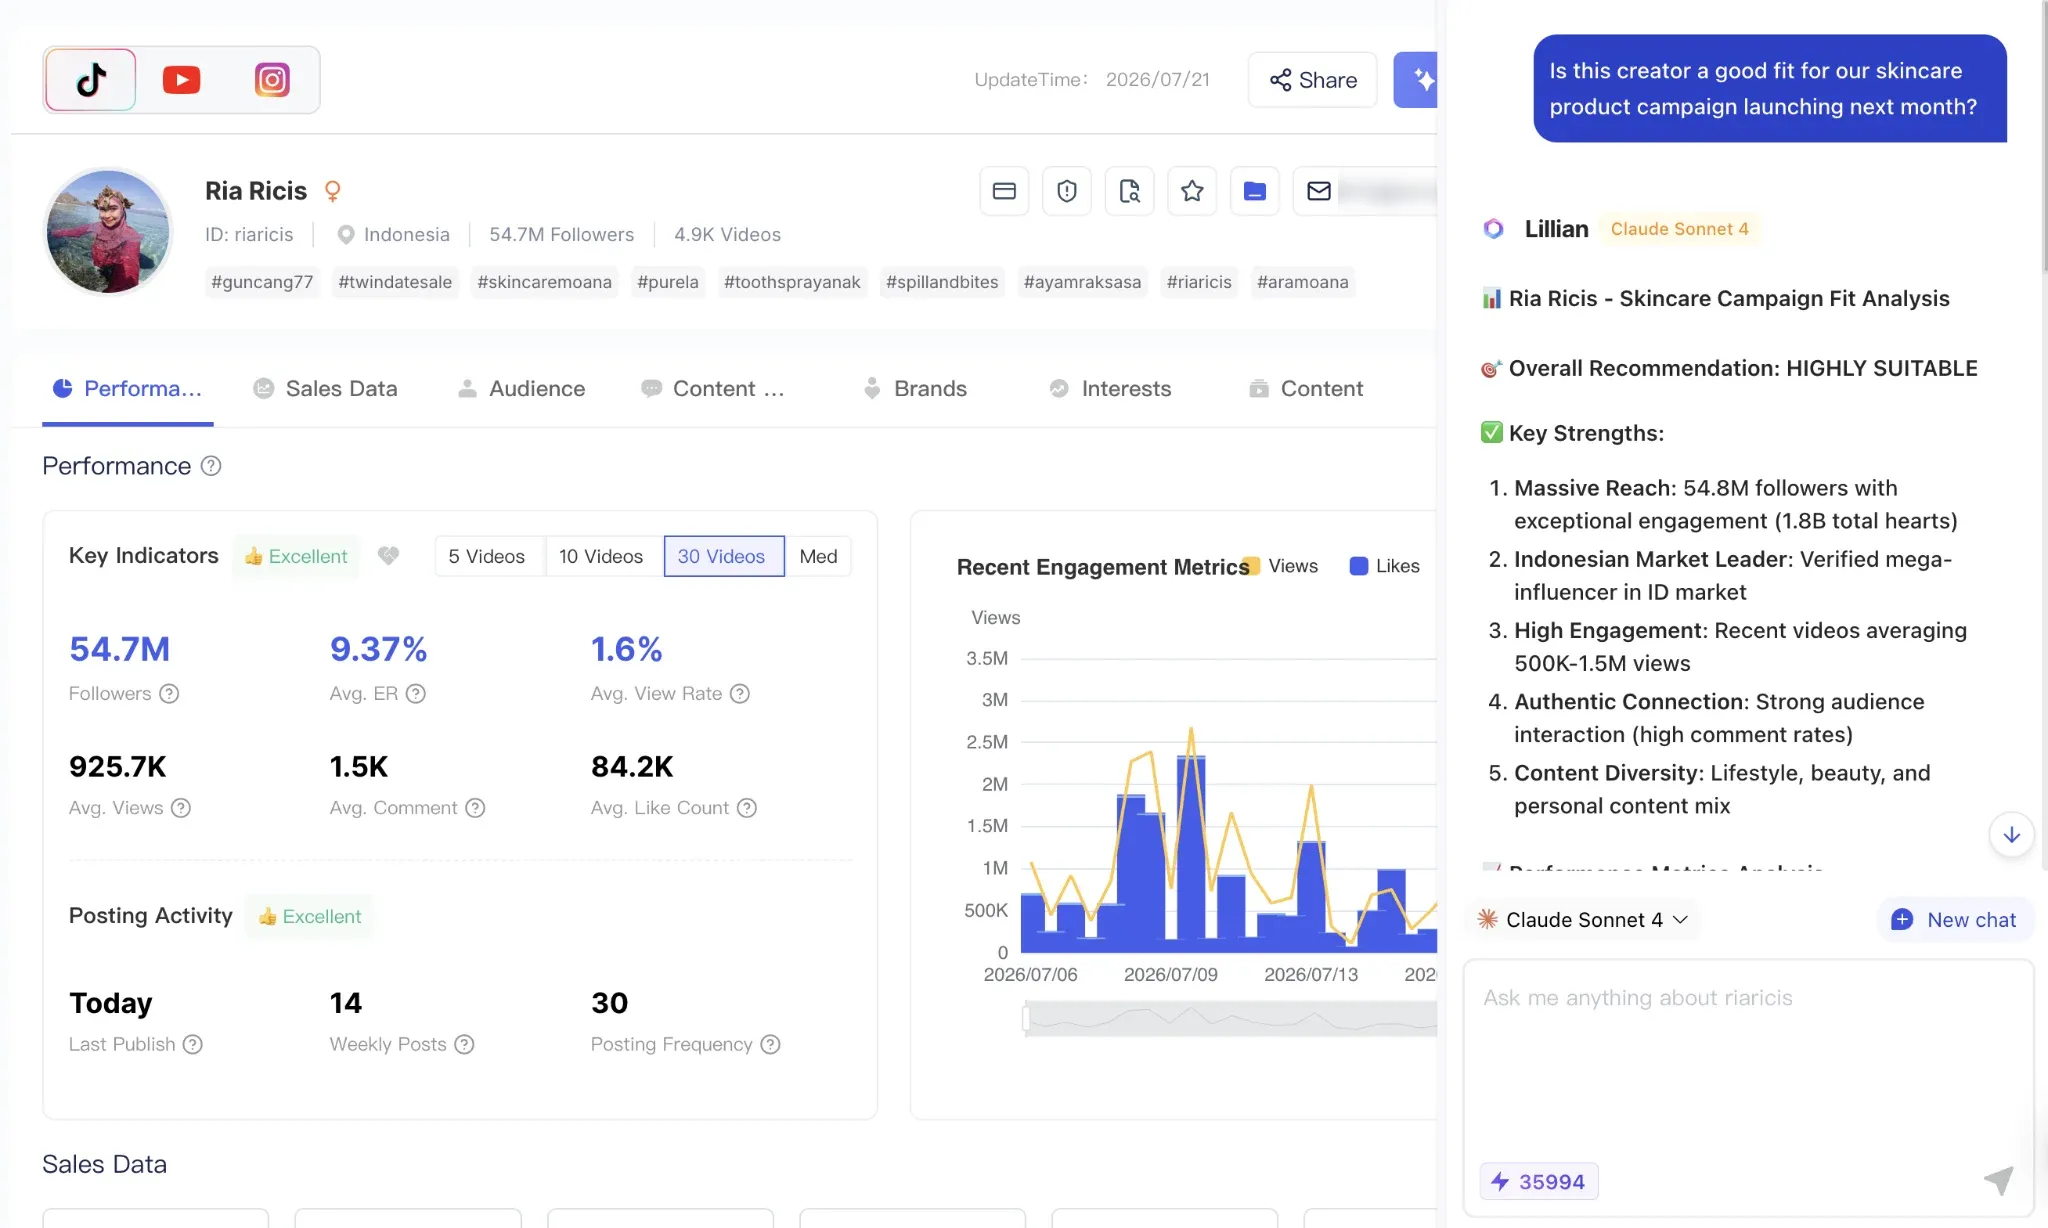Click the Claude Sonnet 4 badge beside Lillian
Viewport: 2048px width, 1228px height.
[x=1679, y=229]
